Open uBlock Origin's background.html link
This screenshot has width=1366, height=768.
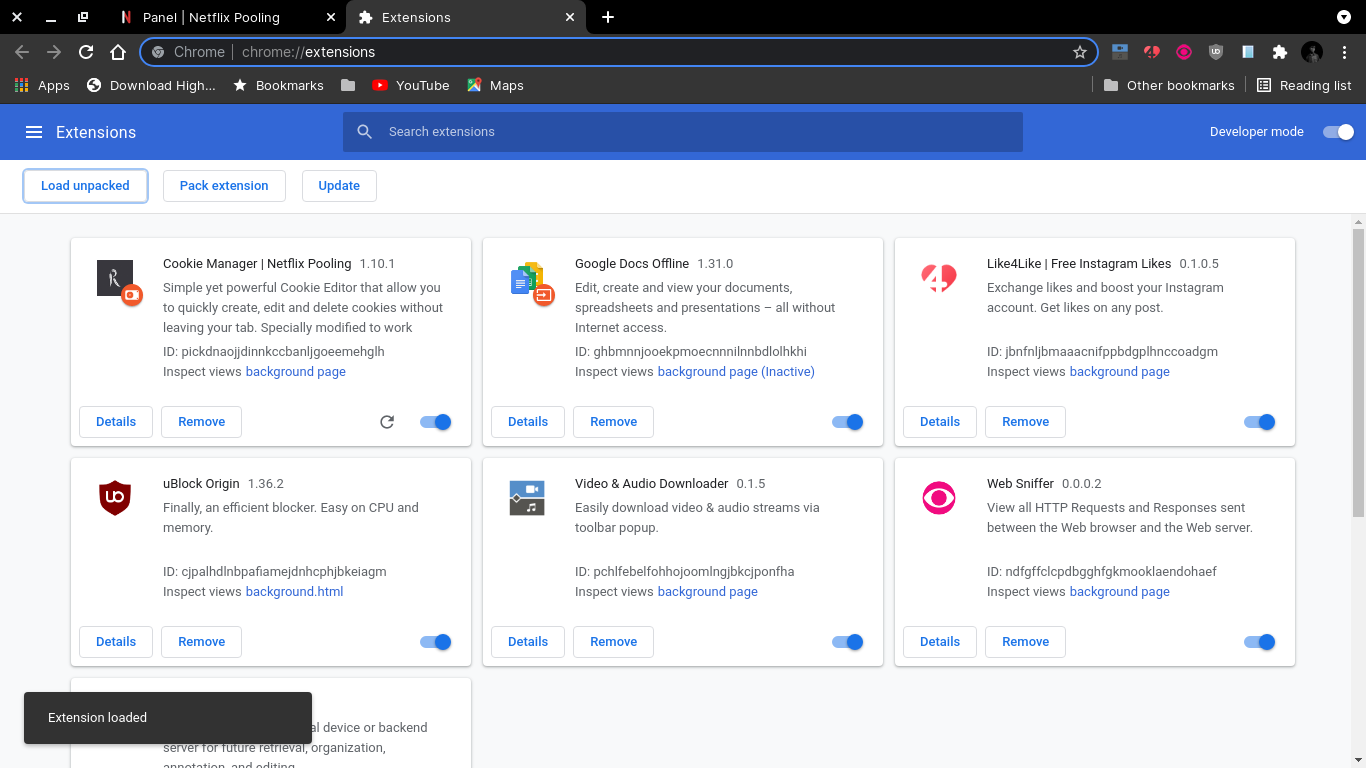pyautogui.click(x=295, y=592)
